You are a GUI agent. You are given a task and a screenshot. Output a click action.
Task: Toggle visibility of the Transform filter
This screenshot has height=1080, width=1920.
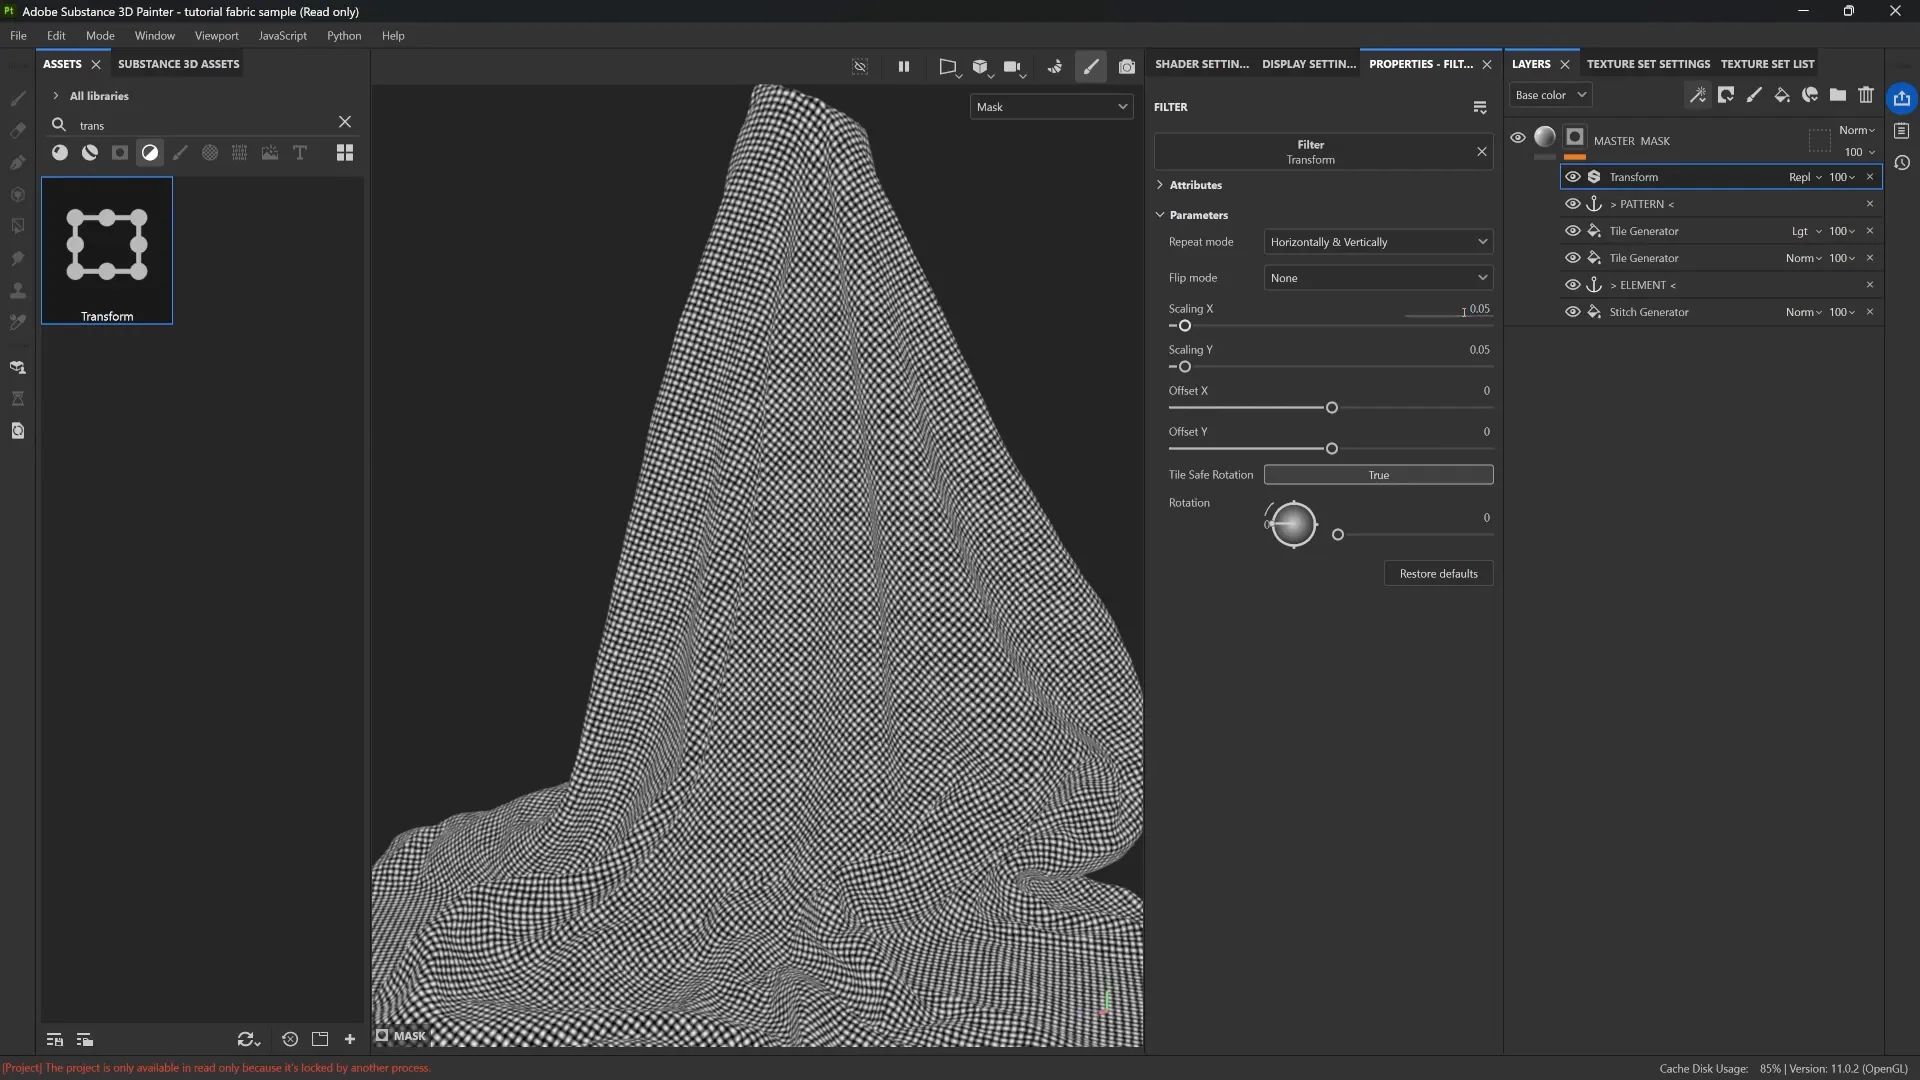click(x=1572, y=177)
